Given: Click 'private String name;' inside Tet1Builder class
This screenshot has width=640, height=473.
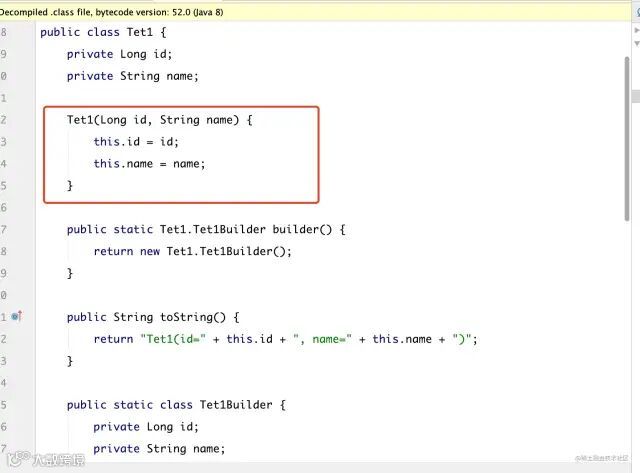Looking at the screenshot, I should [159, 449].
